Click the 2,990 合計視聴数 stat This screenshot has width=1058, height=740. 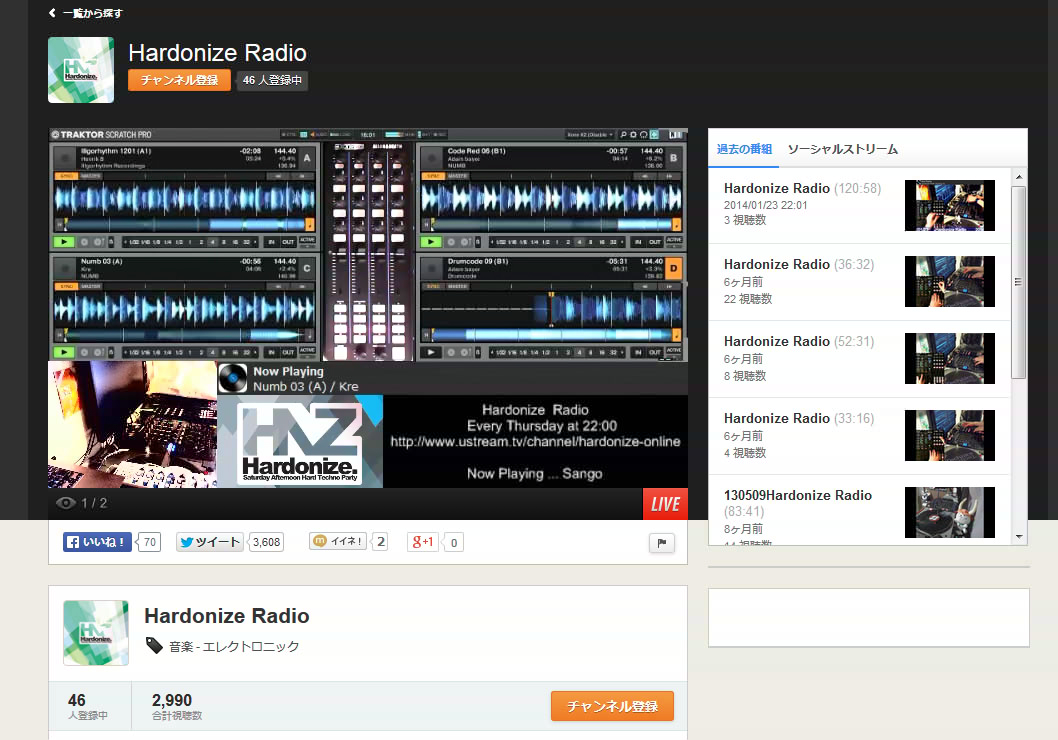tap(177, 706)
